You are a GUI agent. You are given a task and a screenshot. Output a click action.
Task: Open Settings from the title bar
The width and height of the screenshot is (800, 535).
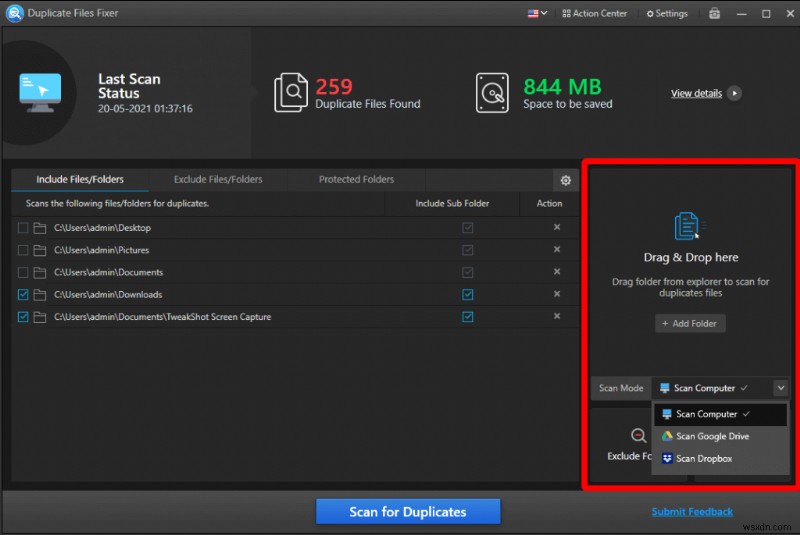click(x=667, y=13)
